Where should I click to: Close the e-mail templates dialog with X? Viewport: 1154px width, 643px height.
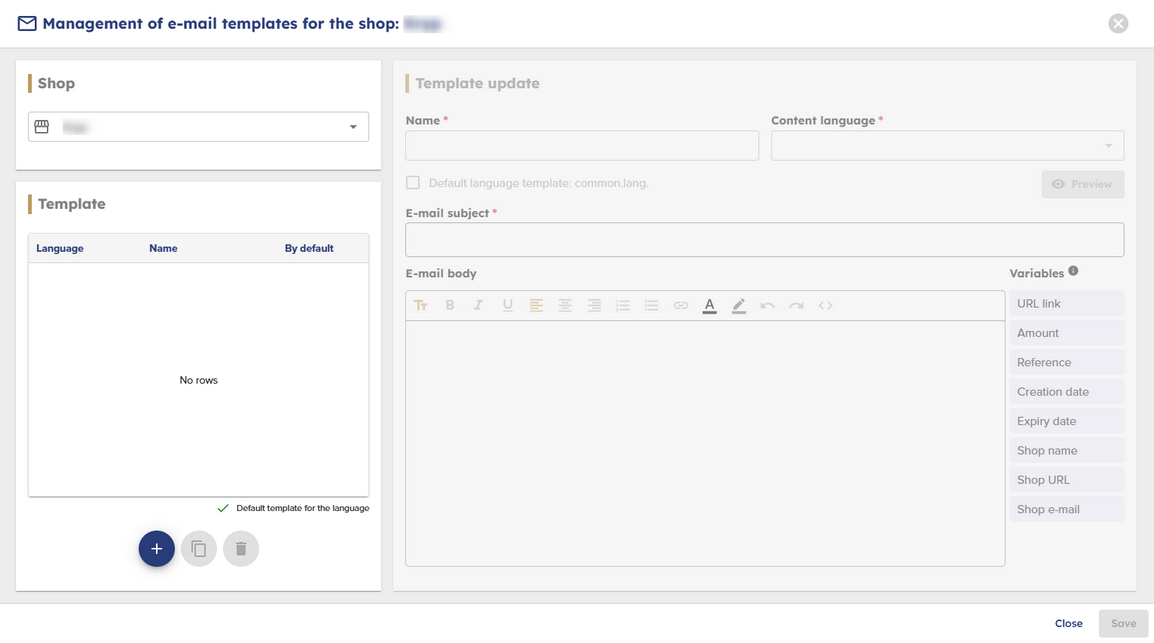[1118, 24]
